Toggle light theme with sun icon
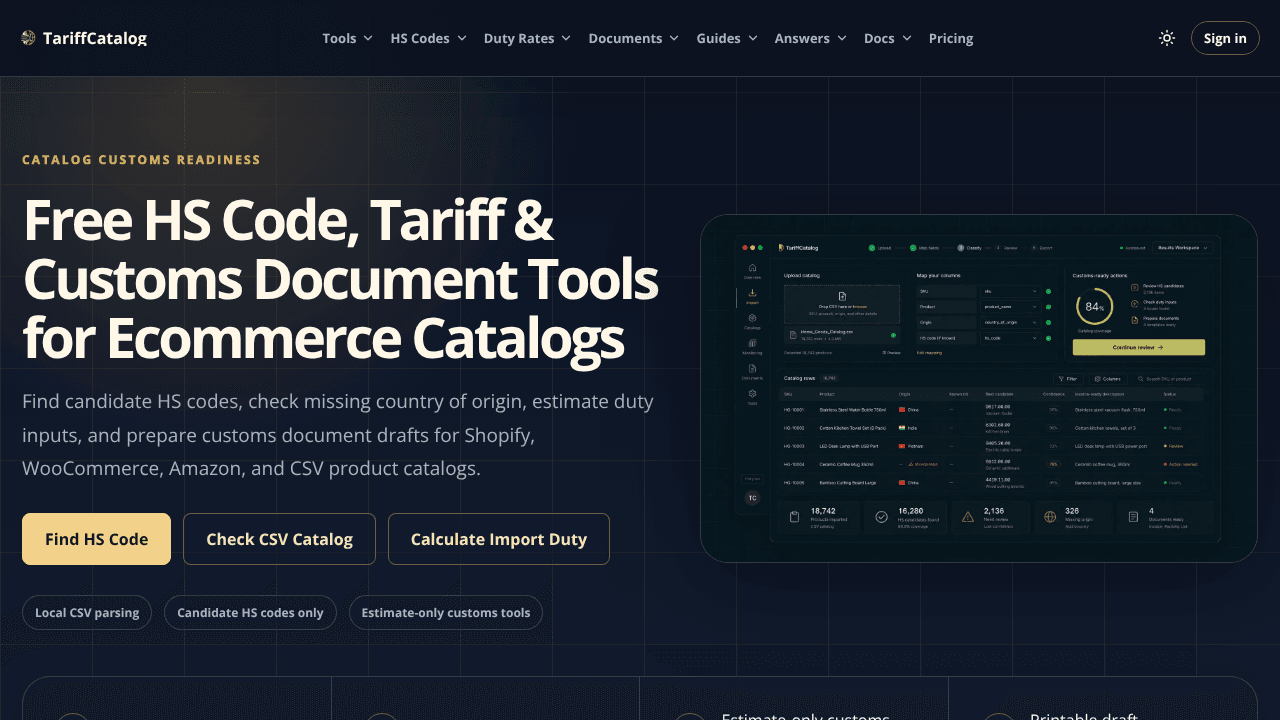Screen dimensions: 1280x720 click(1167, 38)
